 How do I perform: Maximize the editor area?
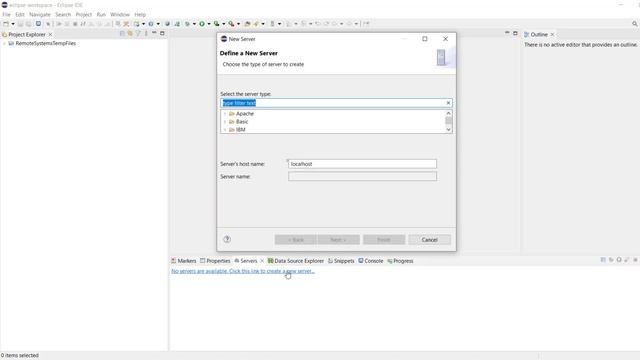coord(515,33)
